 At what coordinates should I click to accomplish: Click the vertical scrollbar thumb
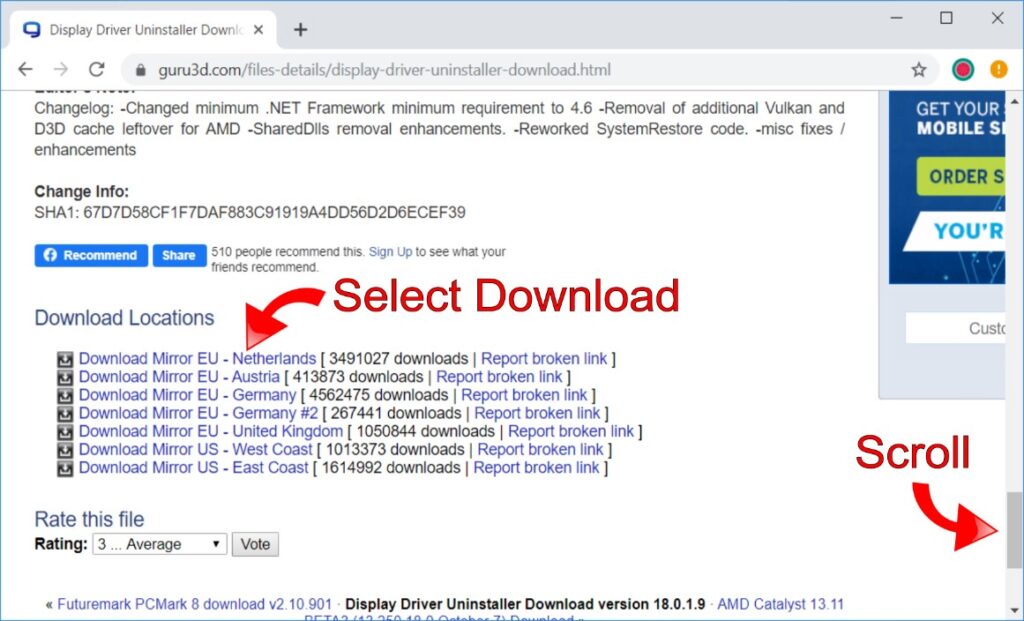point(1014,530)
